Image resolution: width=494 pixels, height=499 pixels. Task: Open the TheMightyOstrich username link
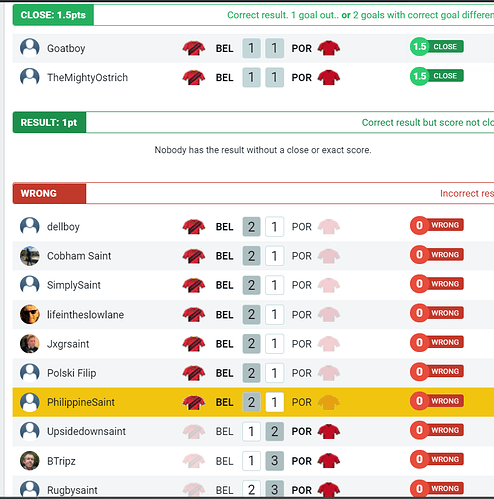[87, 77]
